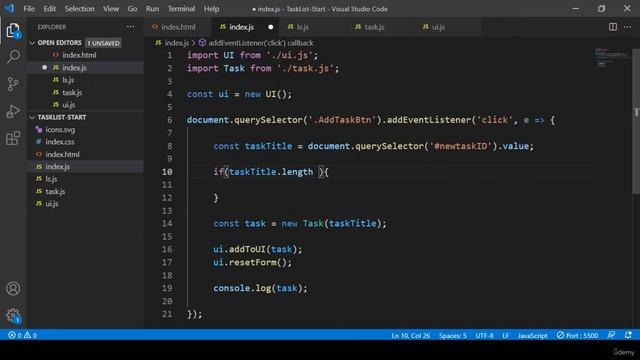640x360 pixels.
Task: Click the Live Server Port: 5500 indicator
Action: click(x=578, y=336)
